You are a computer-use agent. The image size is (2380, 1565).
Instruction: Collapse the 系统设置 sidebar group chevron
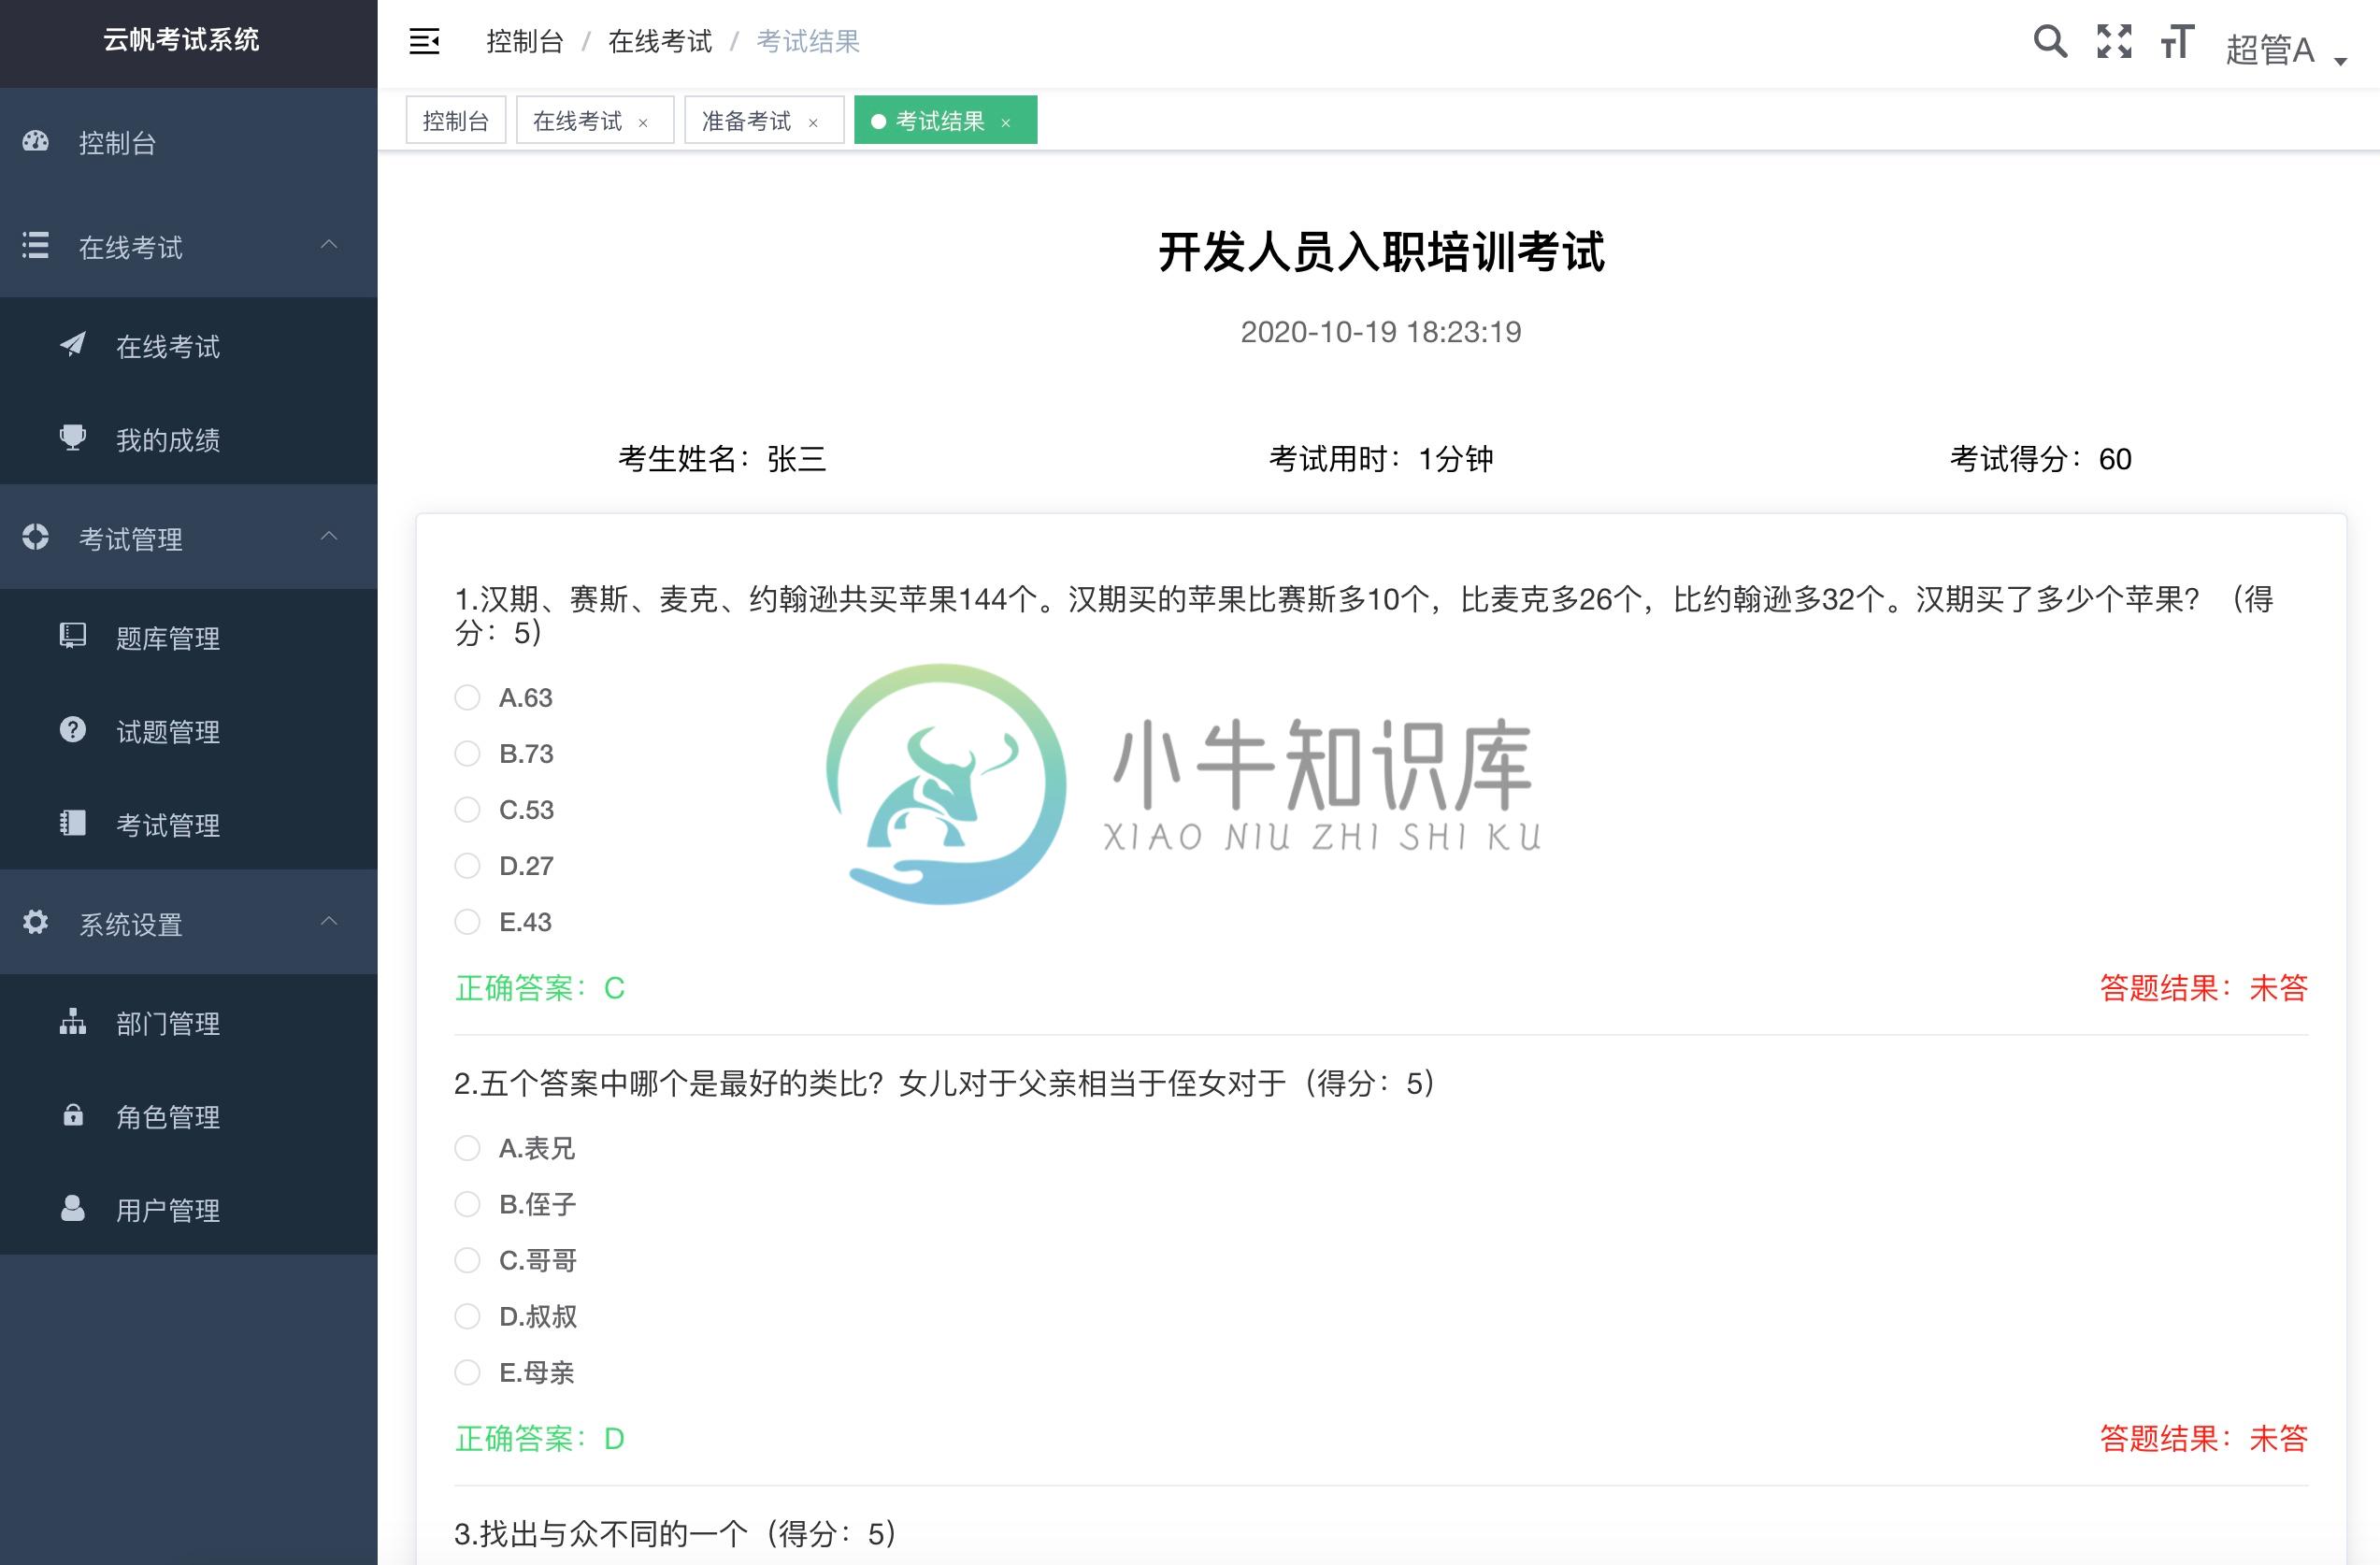(329, 921)
